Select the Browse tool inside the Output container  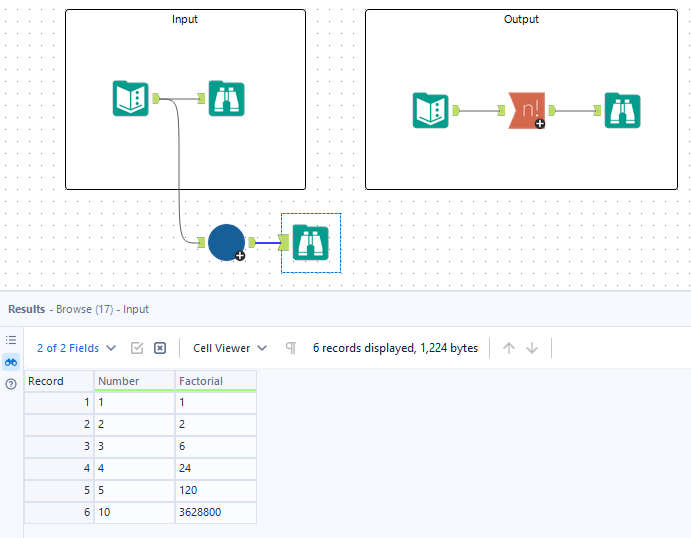[x=623, y=110]
